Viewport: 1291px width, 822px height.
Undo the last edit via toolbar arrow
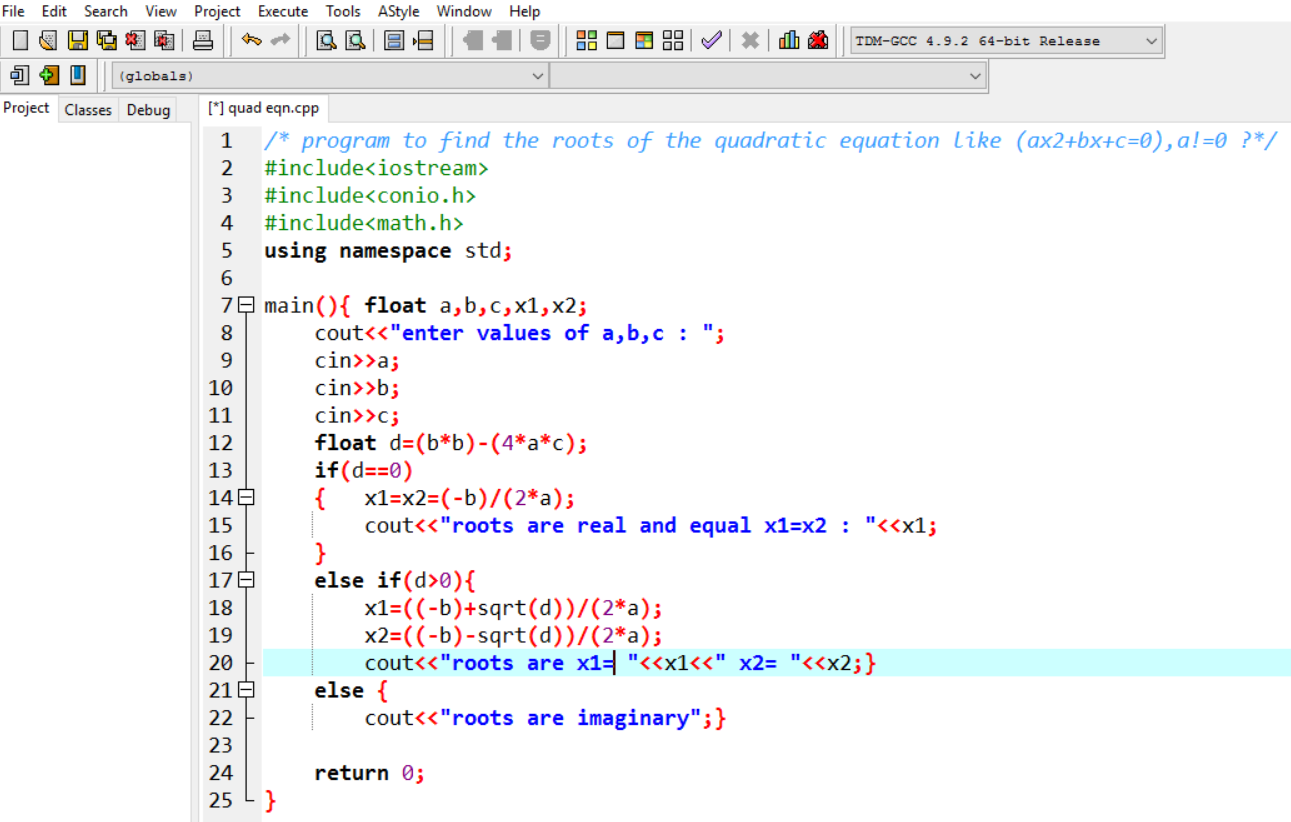251,41
